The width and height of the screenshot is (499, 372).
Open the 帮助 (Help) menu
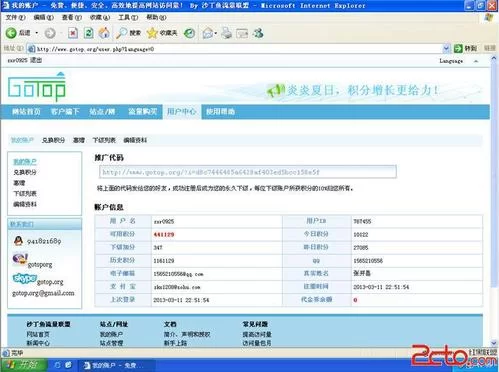click(x=156, y=17)
